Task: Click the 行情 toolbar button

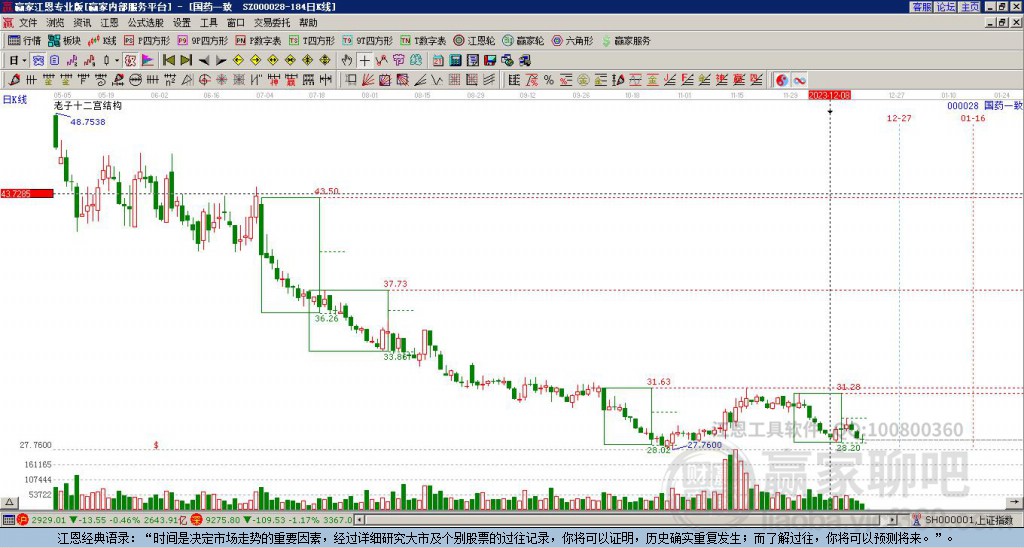Action: [x=24, y=40]
